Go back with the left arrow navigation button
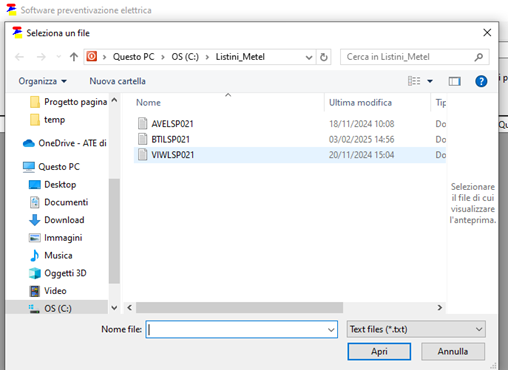The image size is (508, 370). pos(20,57)
